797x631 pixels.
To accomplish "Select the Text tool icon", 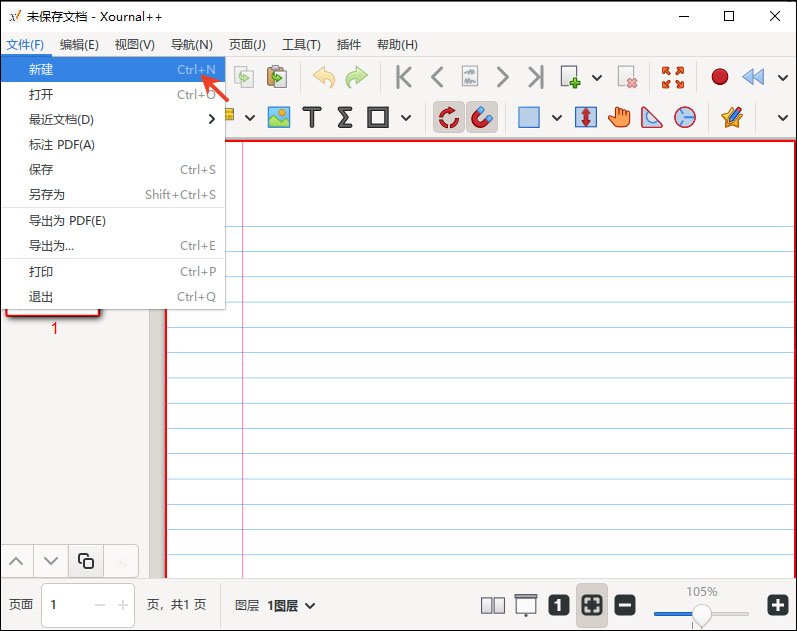I will tap(312, 117).
